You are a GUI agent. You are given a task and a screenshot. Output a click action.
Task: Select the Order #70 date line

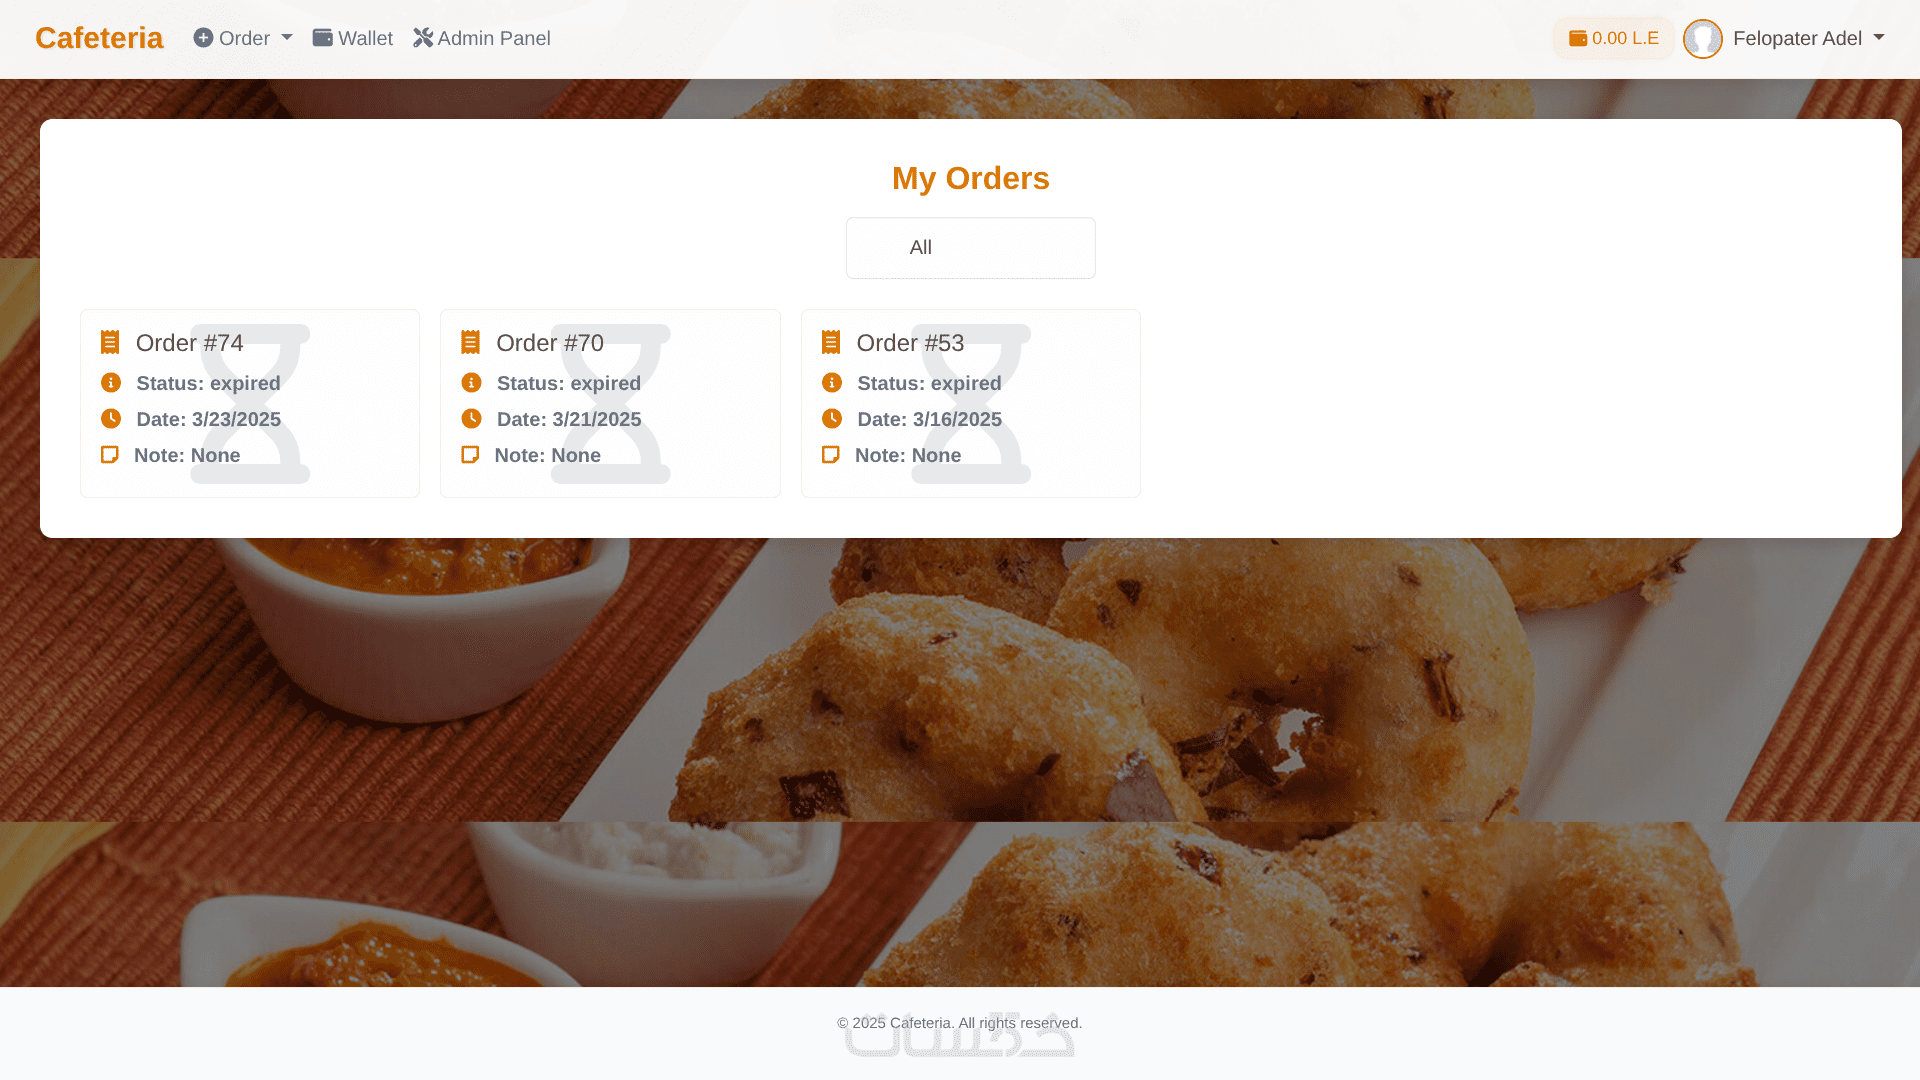pyautogui.click(x=569, y=419)
